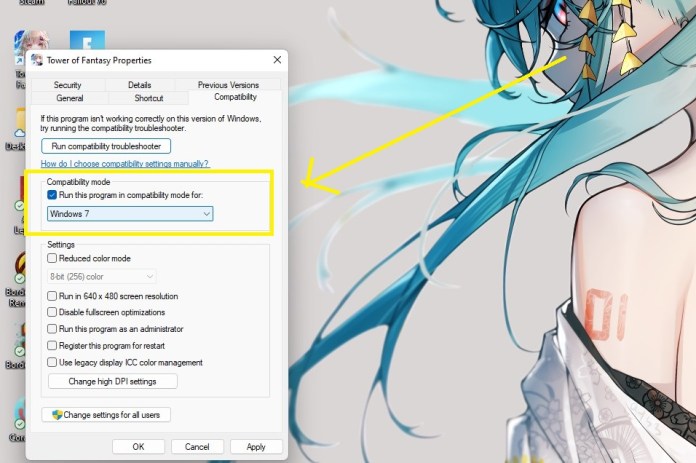Screen dimensions: 696x463
Task: Uncheck Run this program in compatibility mode
Action: click(x=52, y=195)
